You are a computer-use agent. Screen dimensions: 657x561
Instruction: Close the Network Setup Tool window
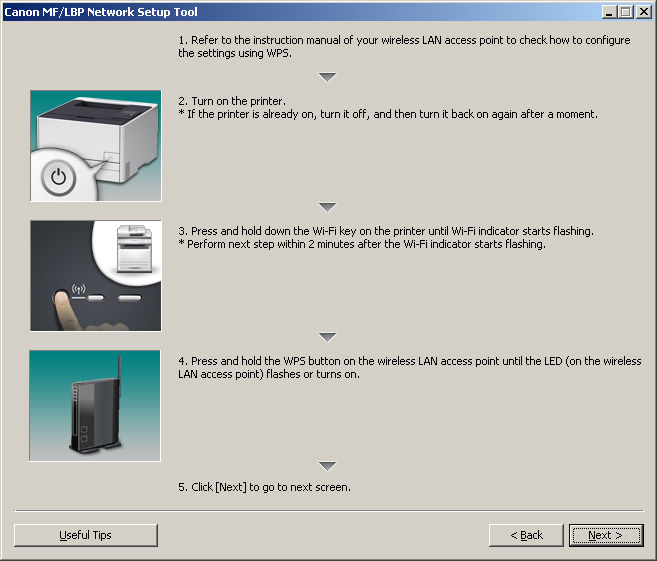644,11
